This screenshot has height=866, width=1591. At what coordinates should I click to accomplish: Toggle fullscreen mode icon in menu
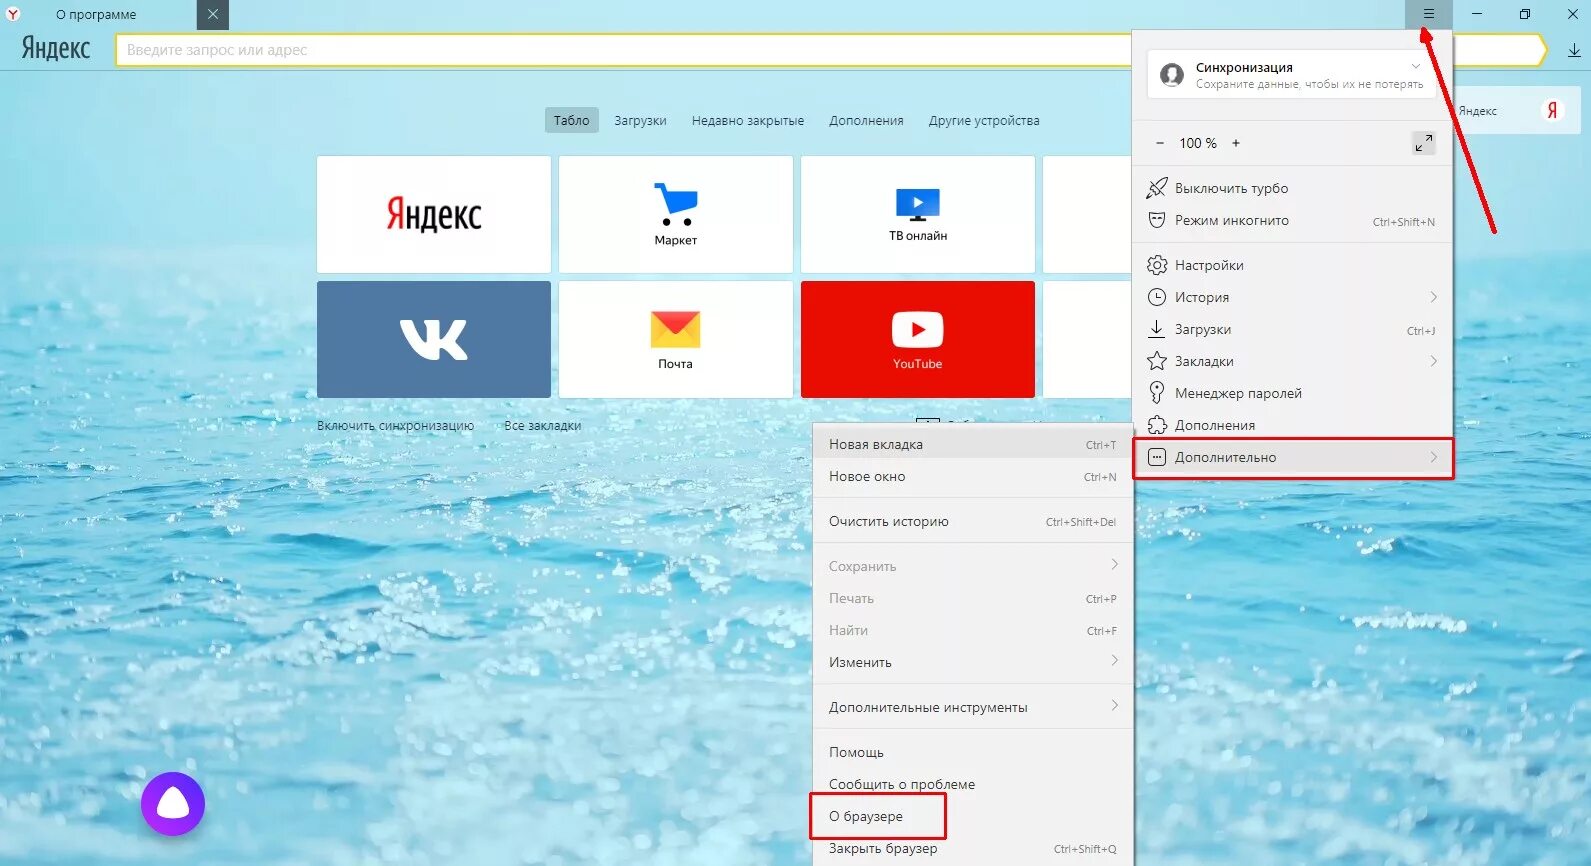[x=1423, y=143]
